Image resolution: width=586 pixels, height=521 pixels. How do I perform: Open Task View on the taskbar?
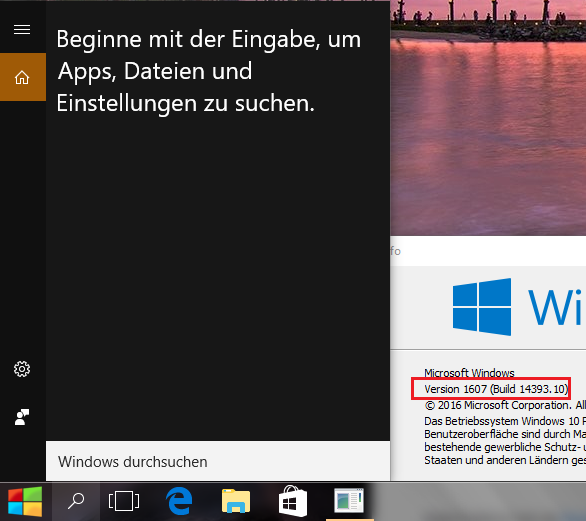tap(124, 502)
